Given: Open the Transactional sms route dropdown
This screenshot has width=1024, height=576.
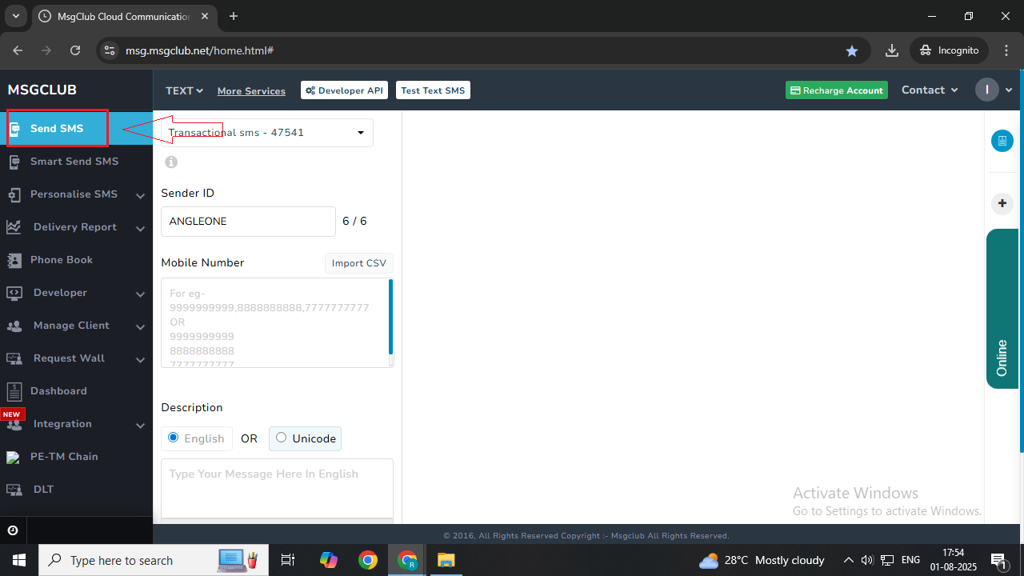Looking at the screenshot, I should pos(267,133).
